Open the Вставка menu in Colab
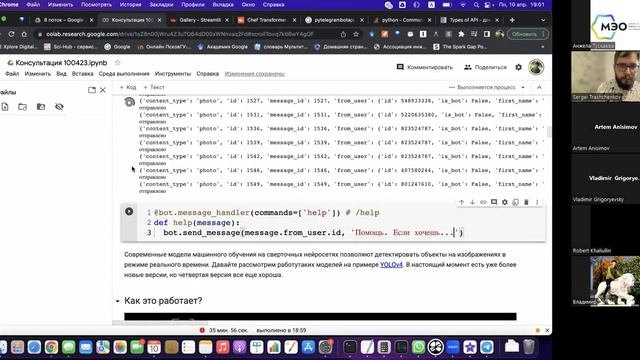The image size is (640, 360). pos(82,74)
